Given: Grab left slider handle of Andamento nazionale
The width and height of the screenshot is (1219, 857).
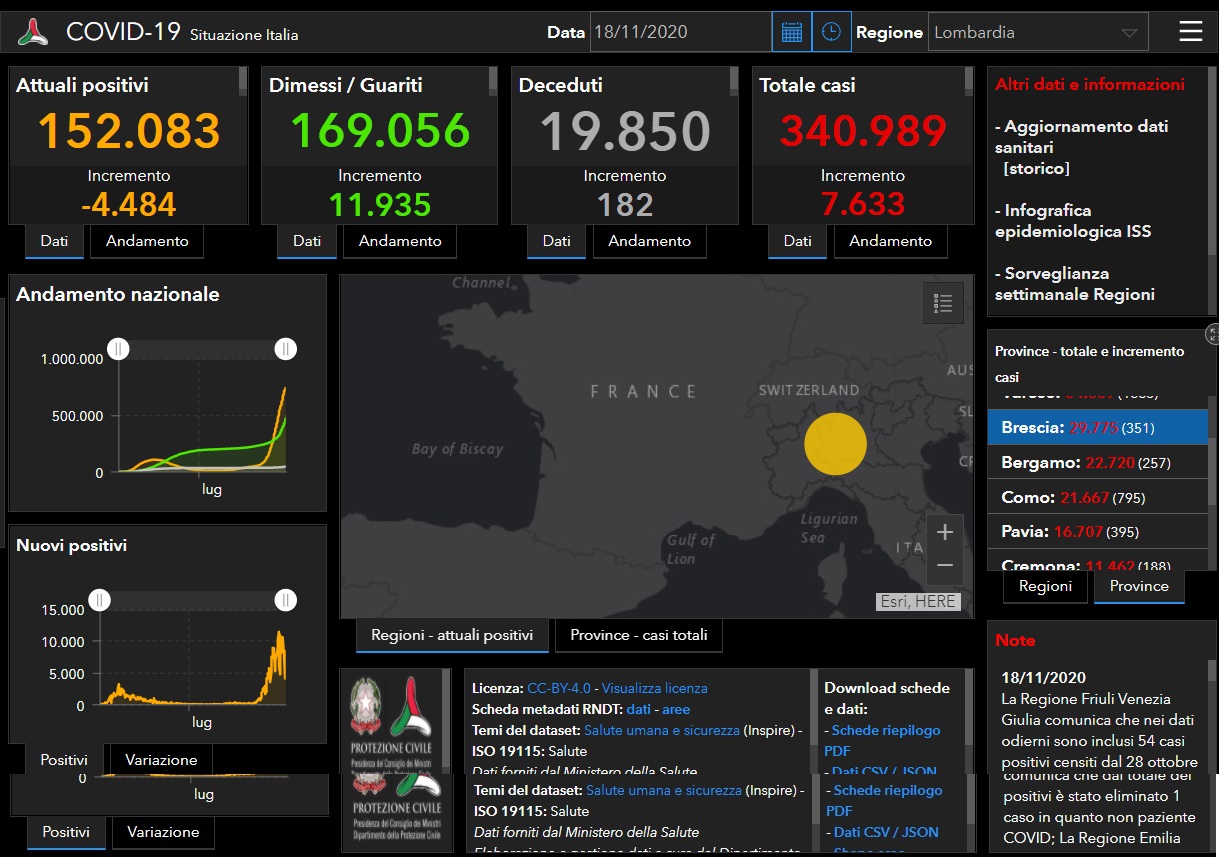Looking at the screenshot, I should pyautogui.click(x=119, y=348).
